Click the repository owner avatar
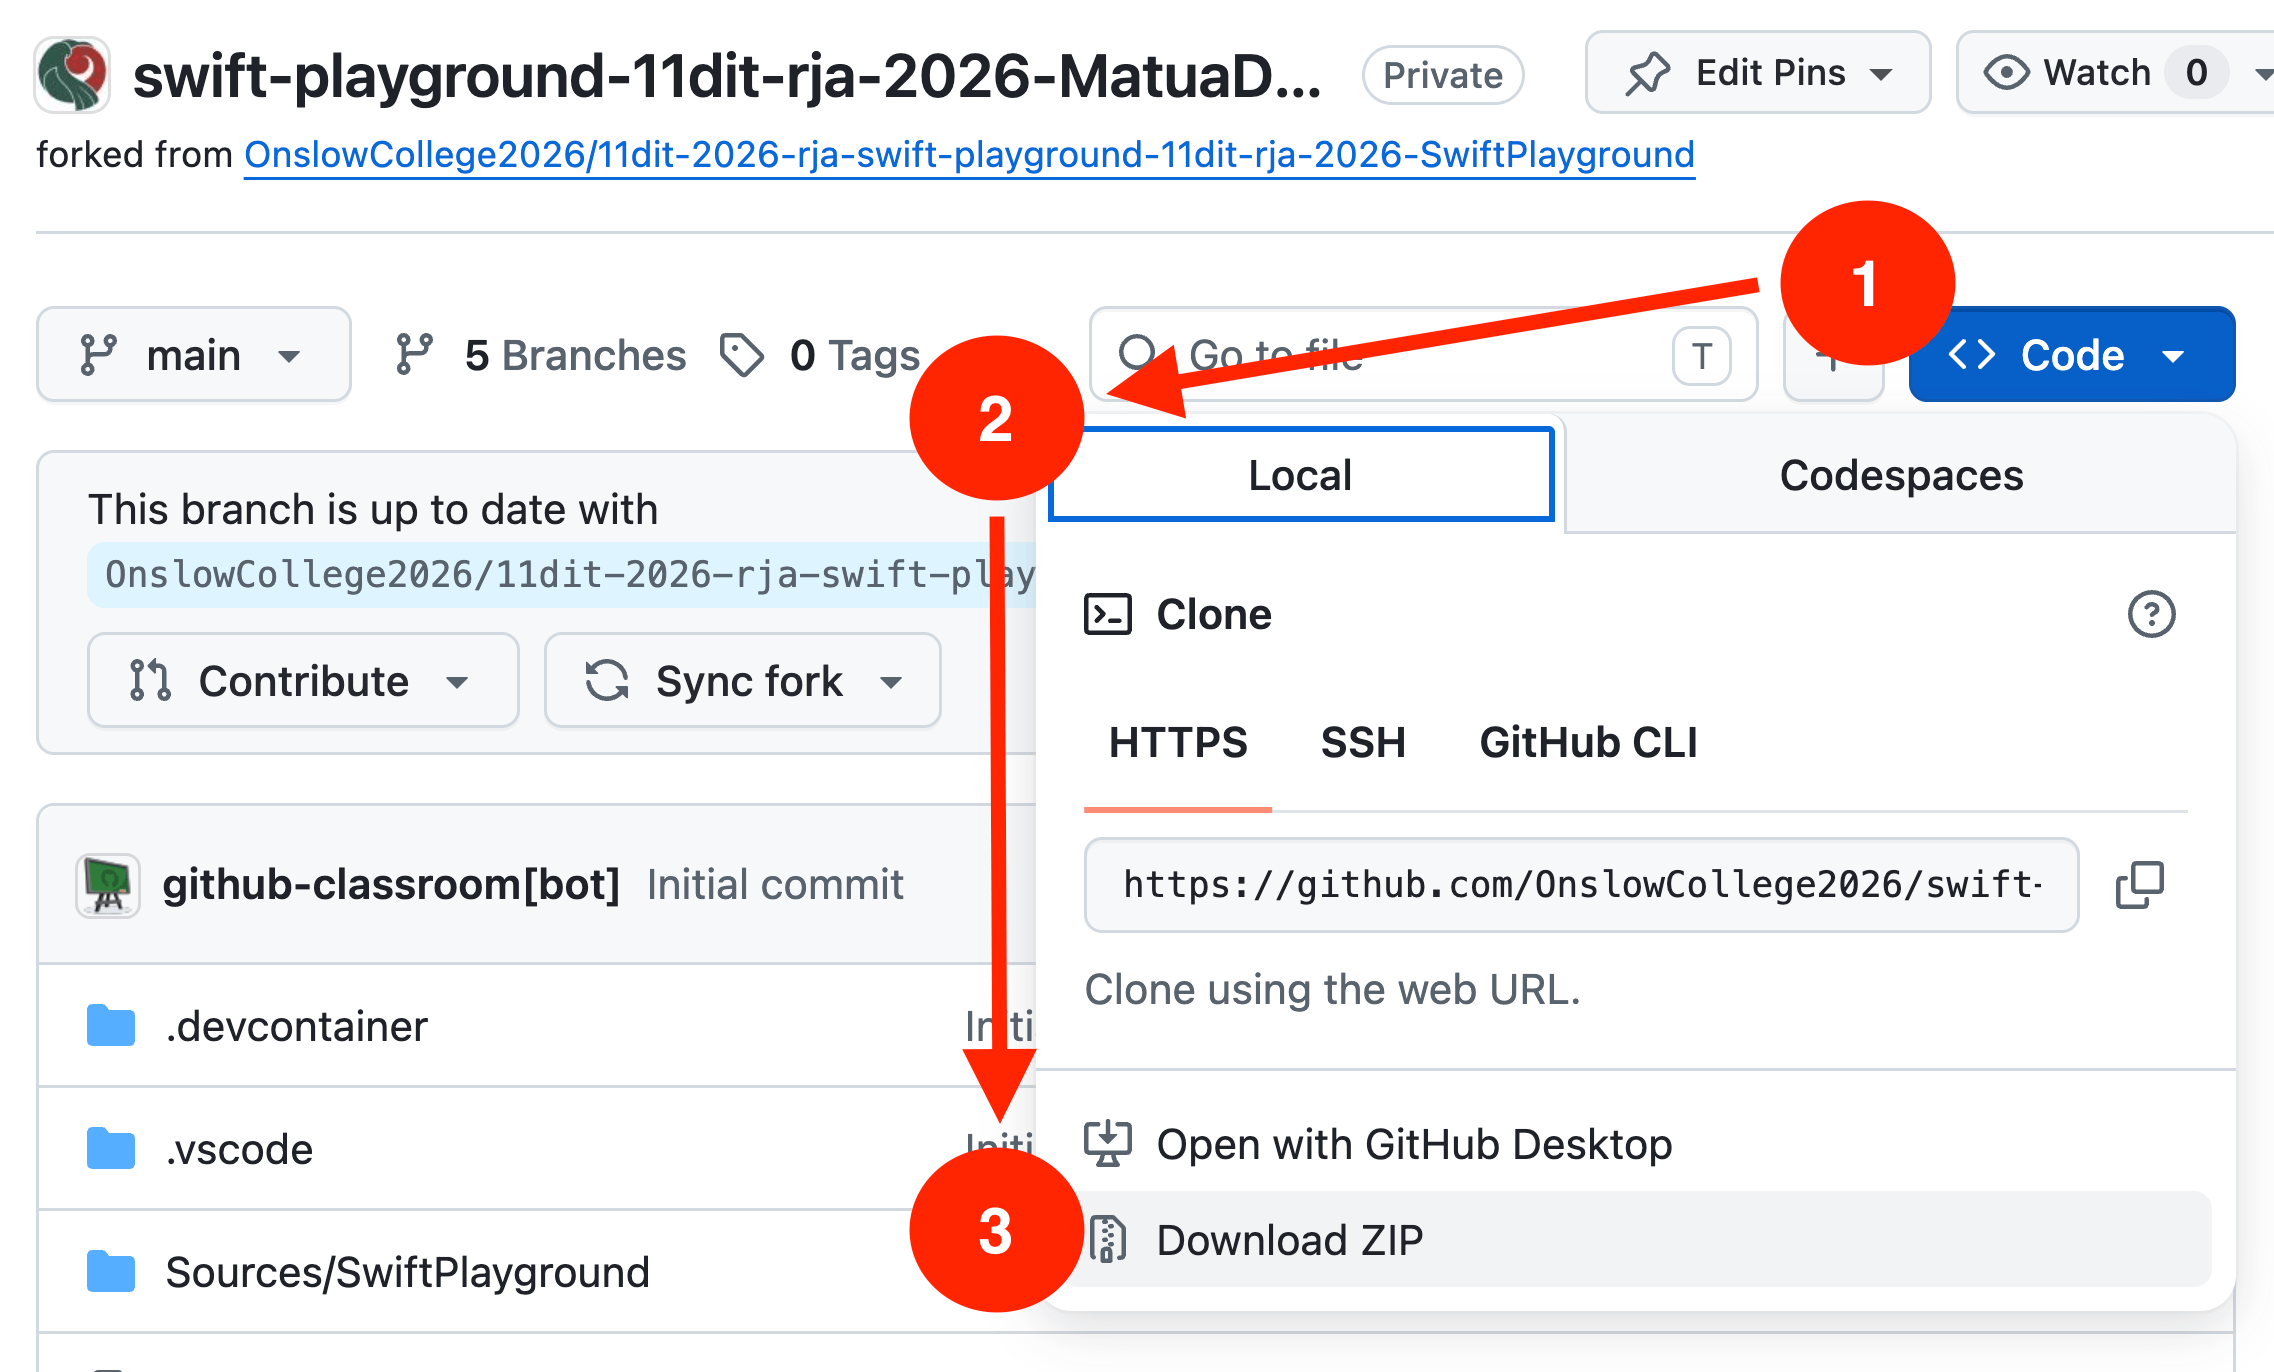Screen dimensions: 2274x1372 72,74
